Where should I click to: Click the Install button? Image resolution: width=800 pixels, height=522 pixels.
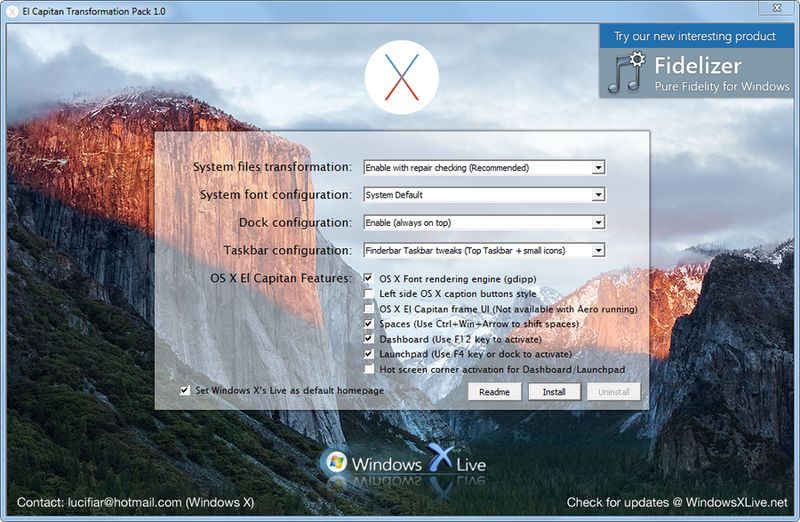tap(554, 392)
